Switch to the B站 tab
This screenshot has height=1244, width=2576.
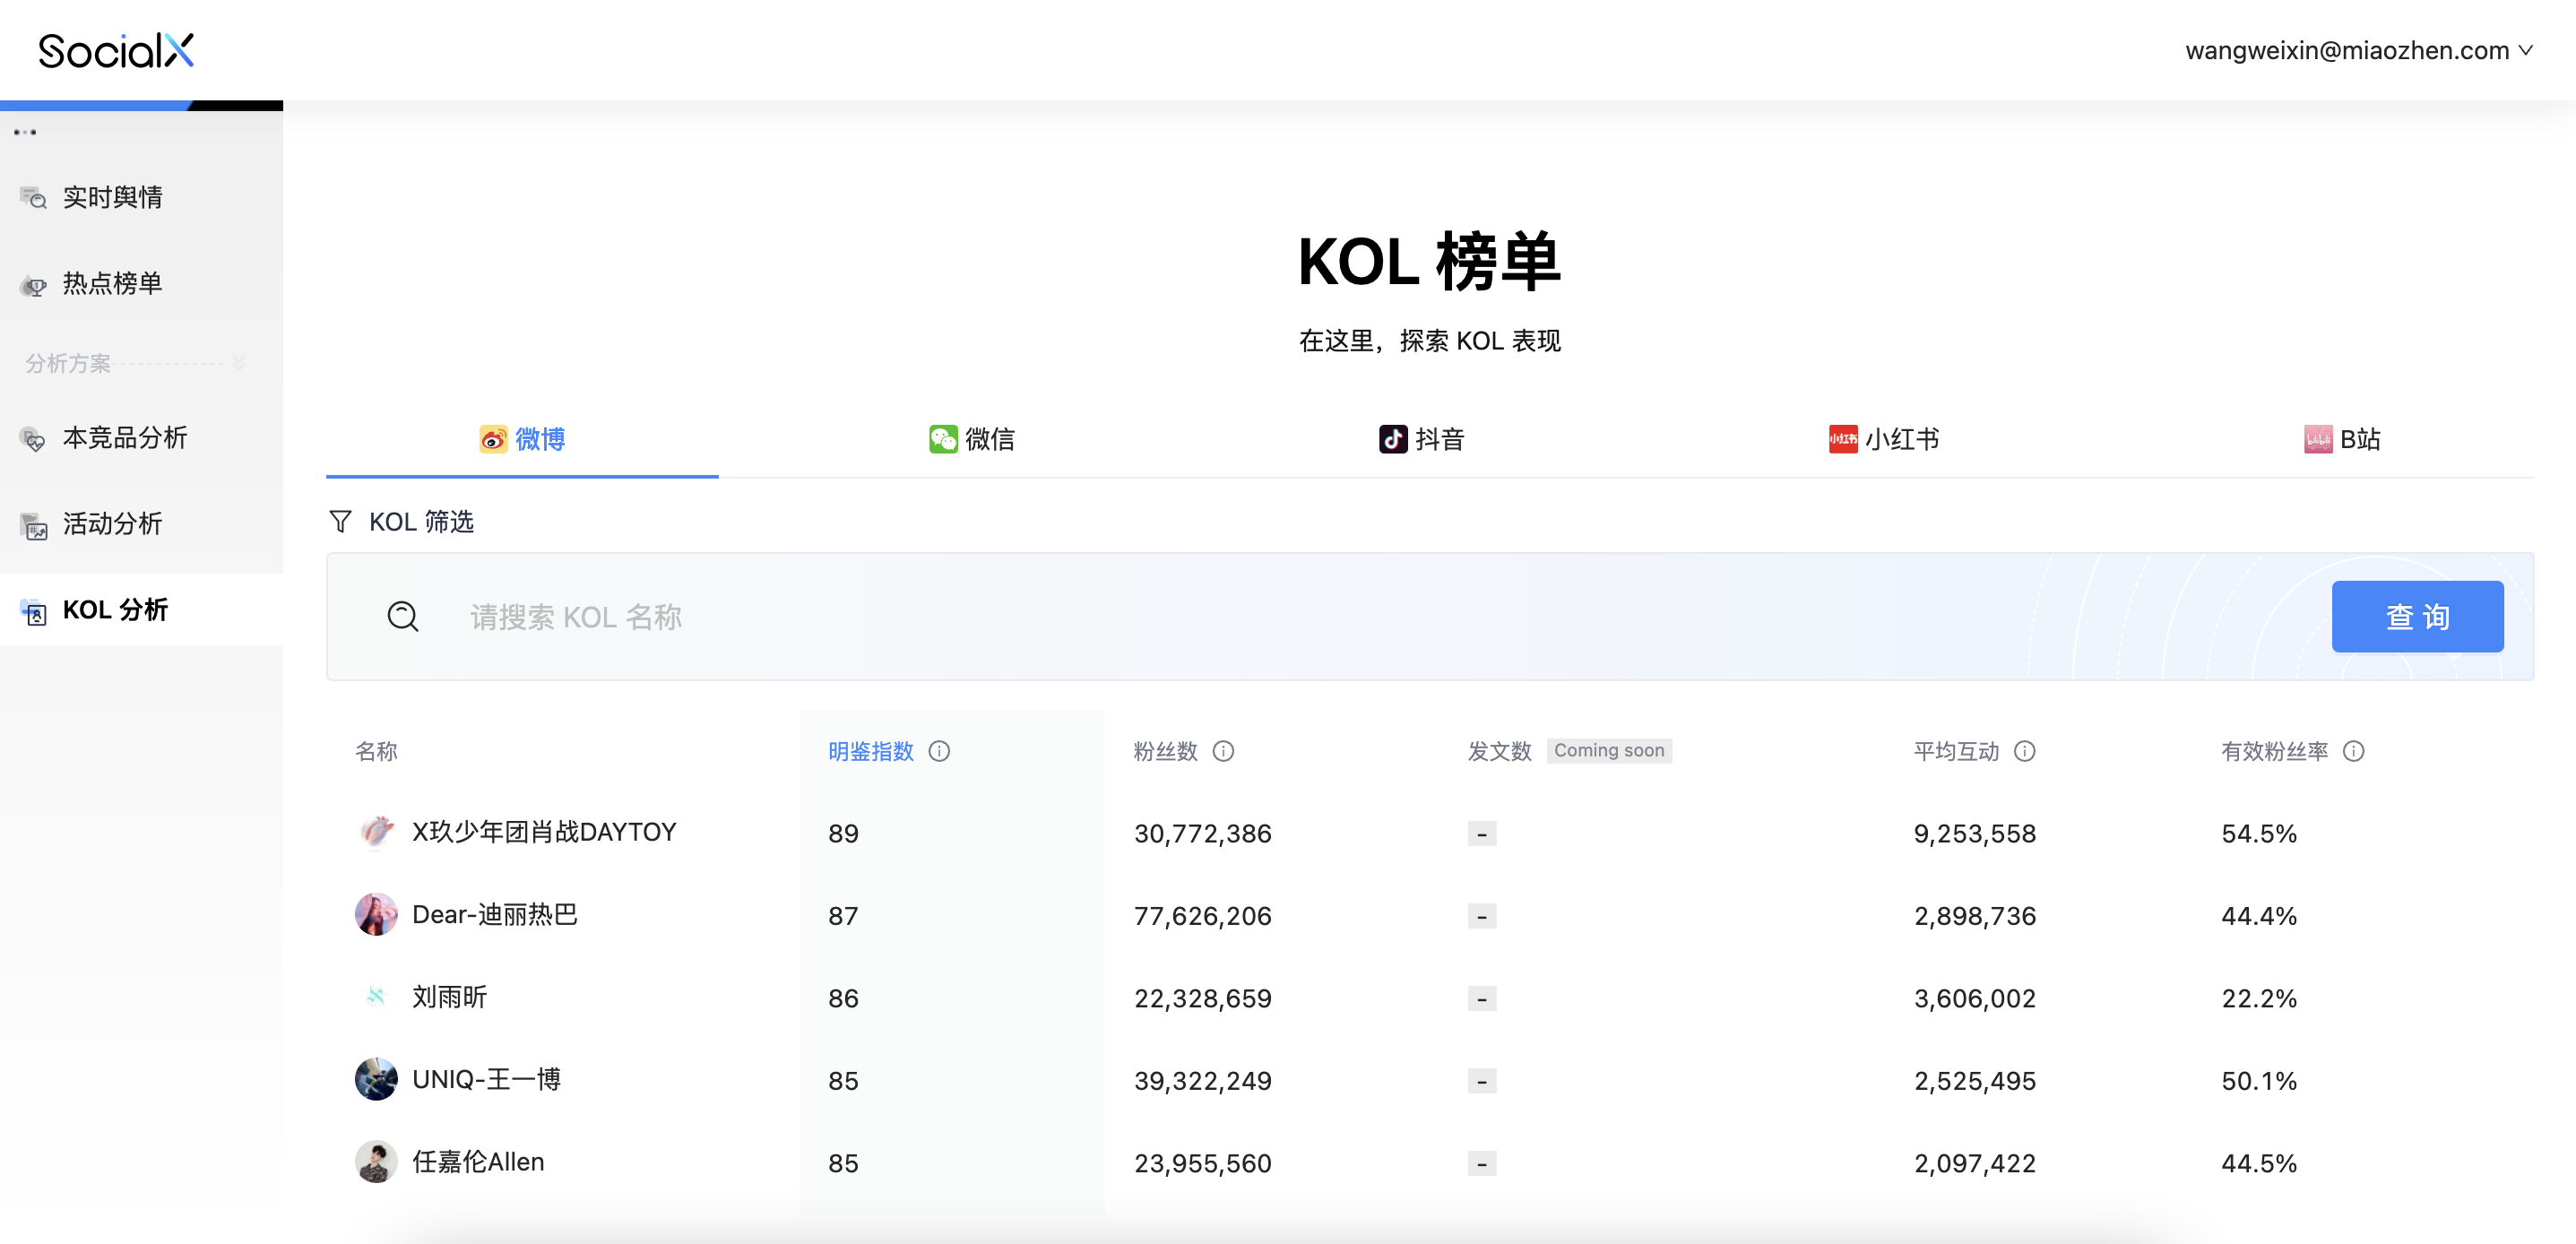(2342, 439)
